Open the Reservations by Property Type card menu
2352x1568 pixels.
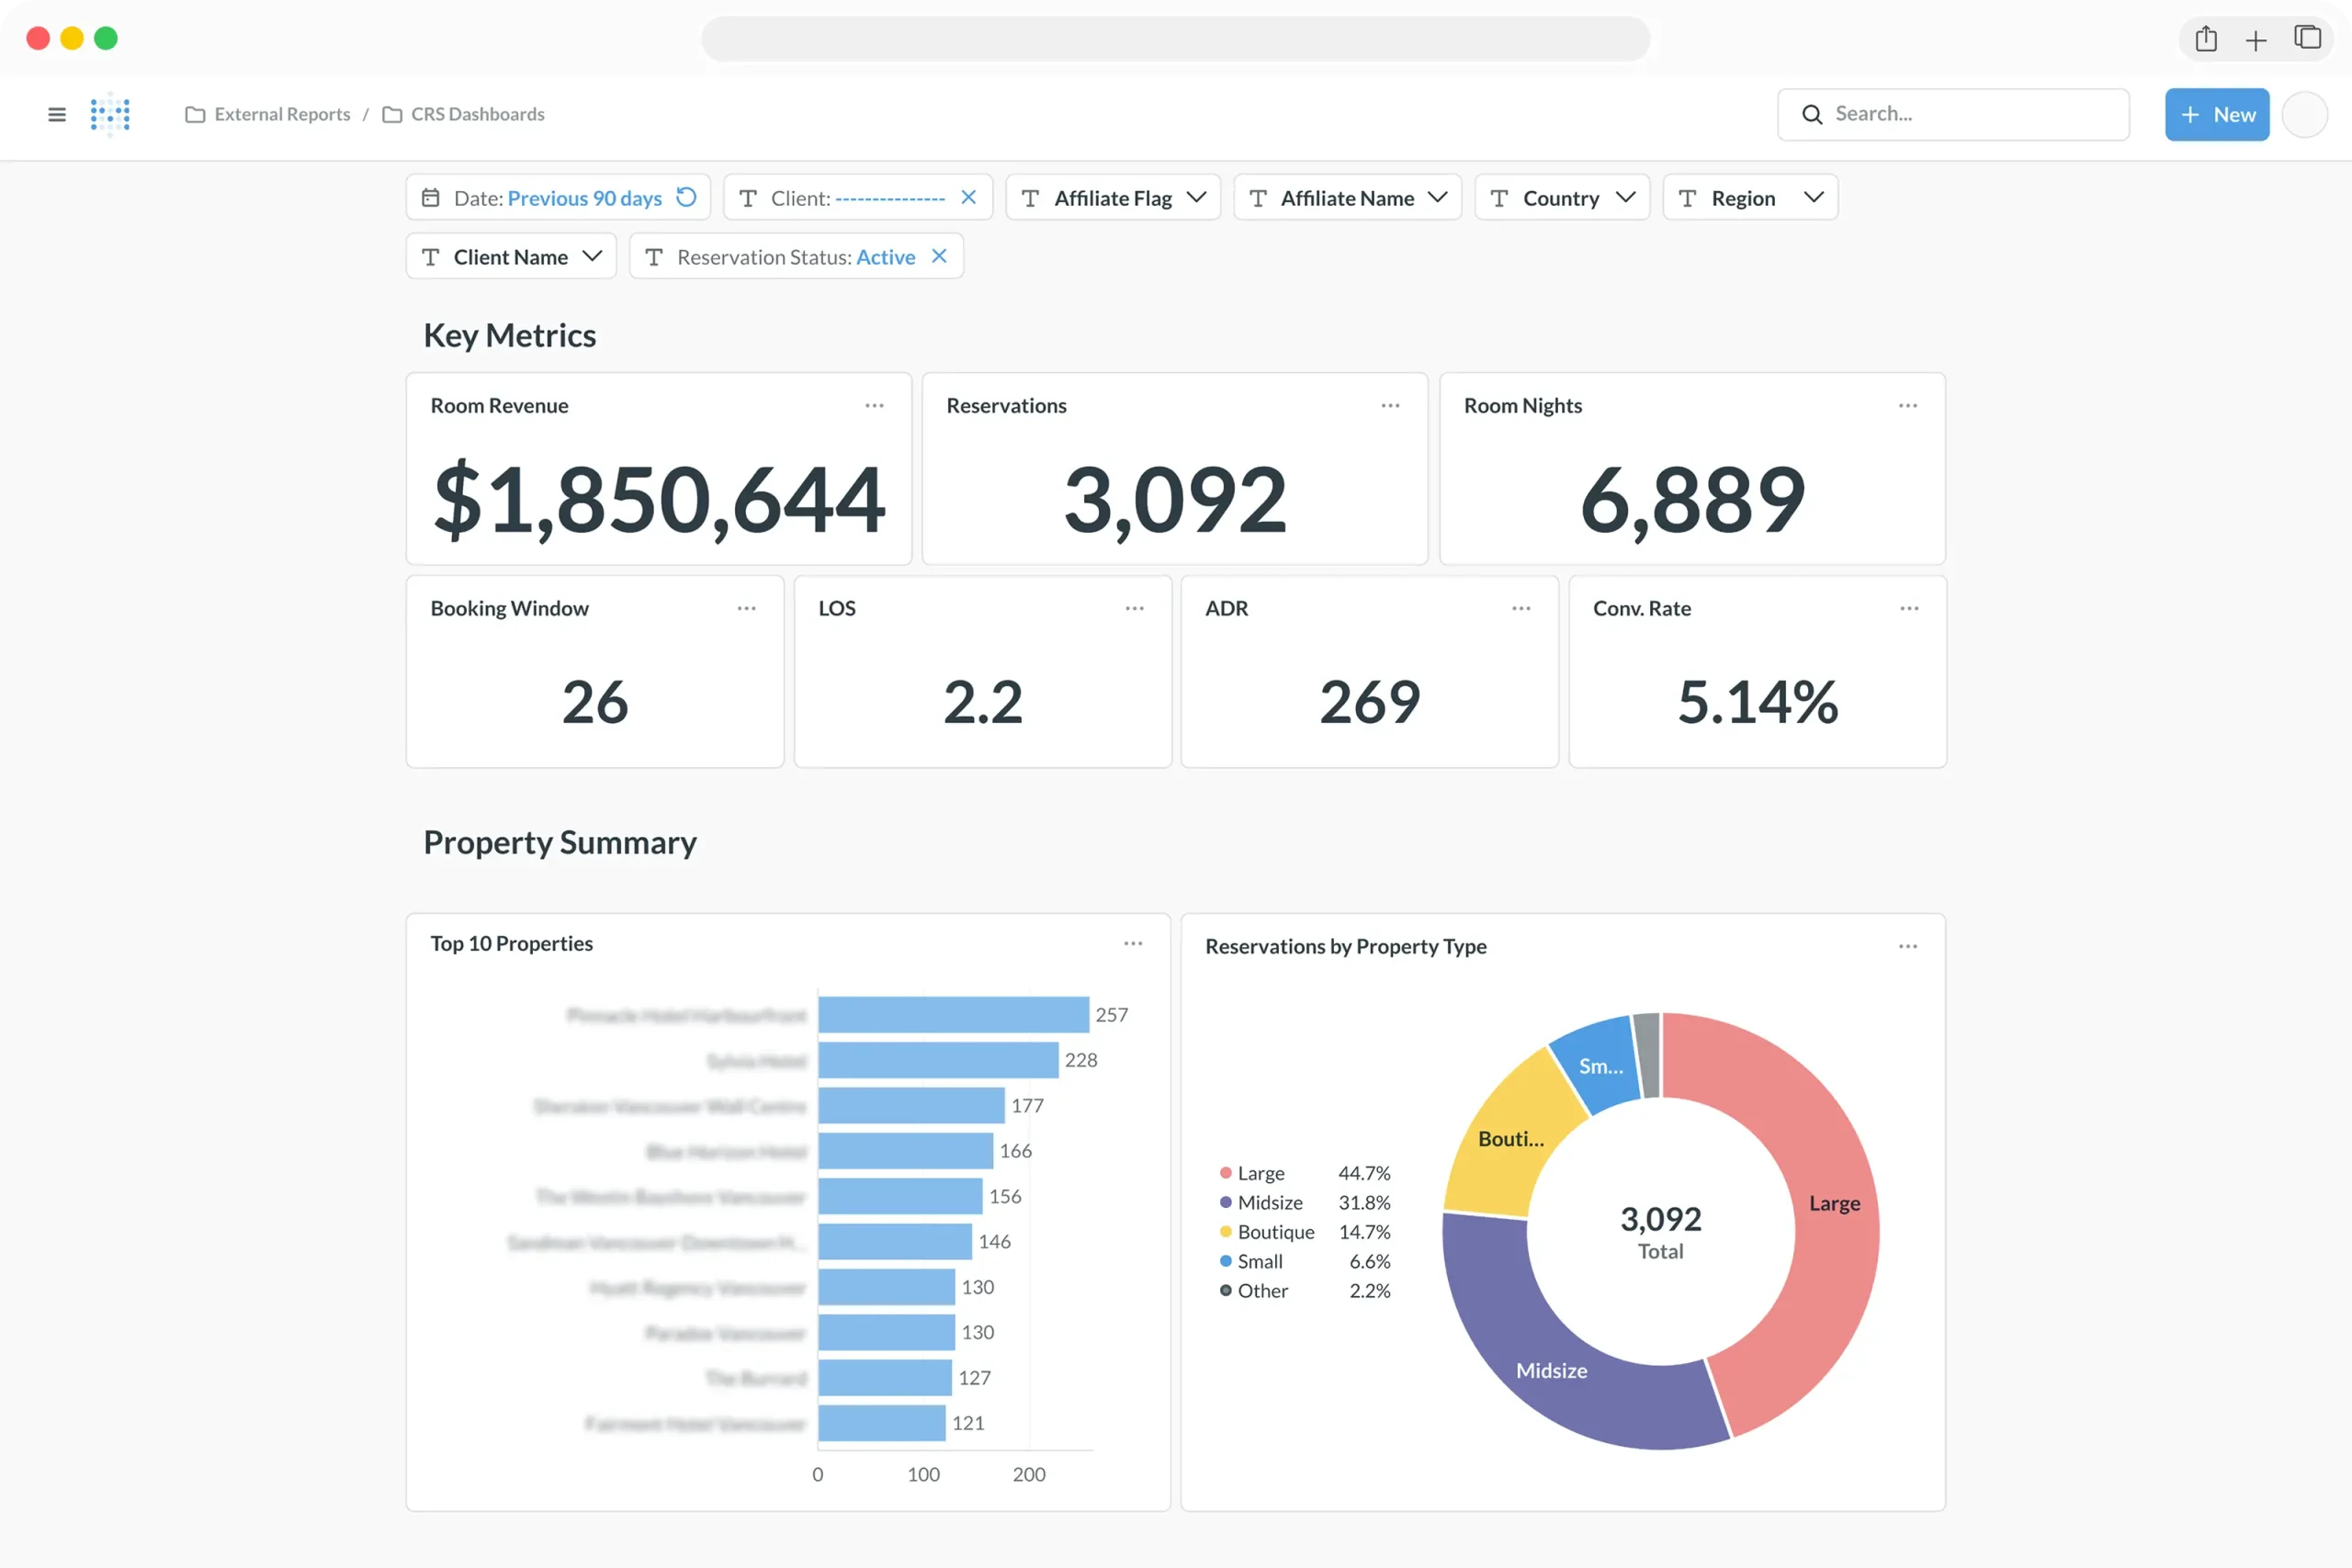tap(1906, 946)
